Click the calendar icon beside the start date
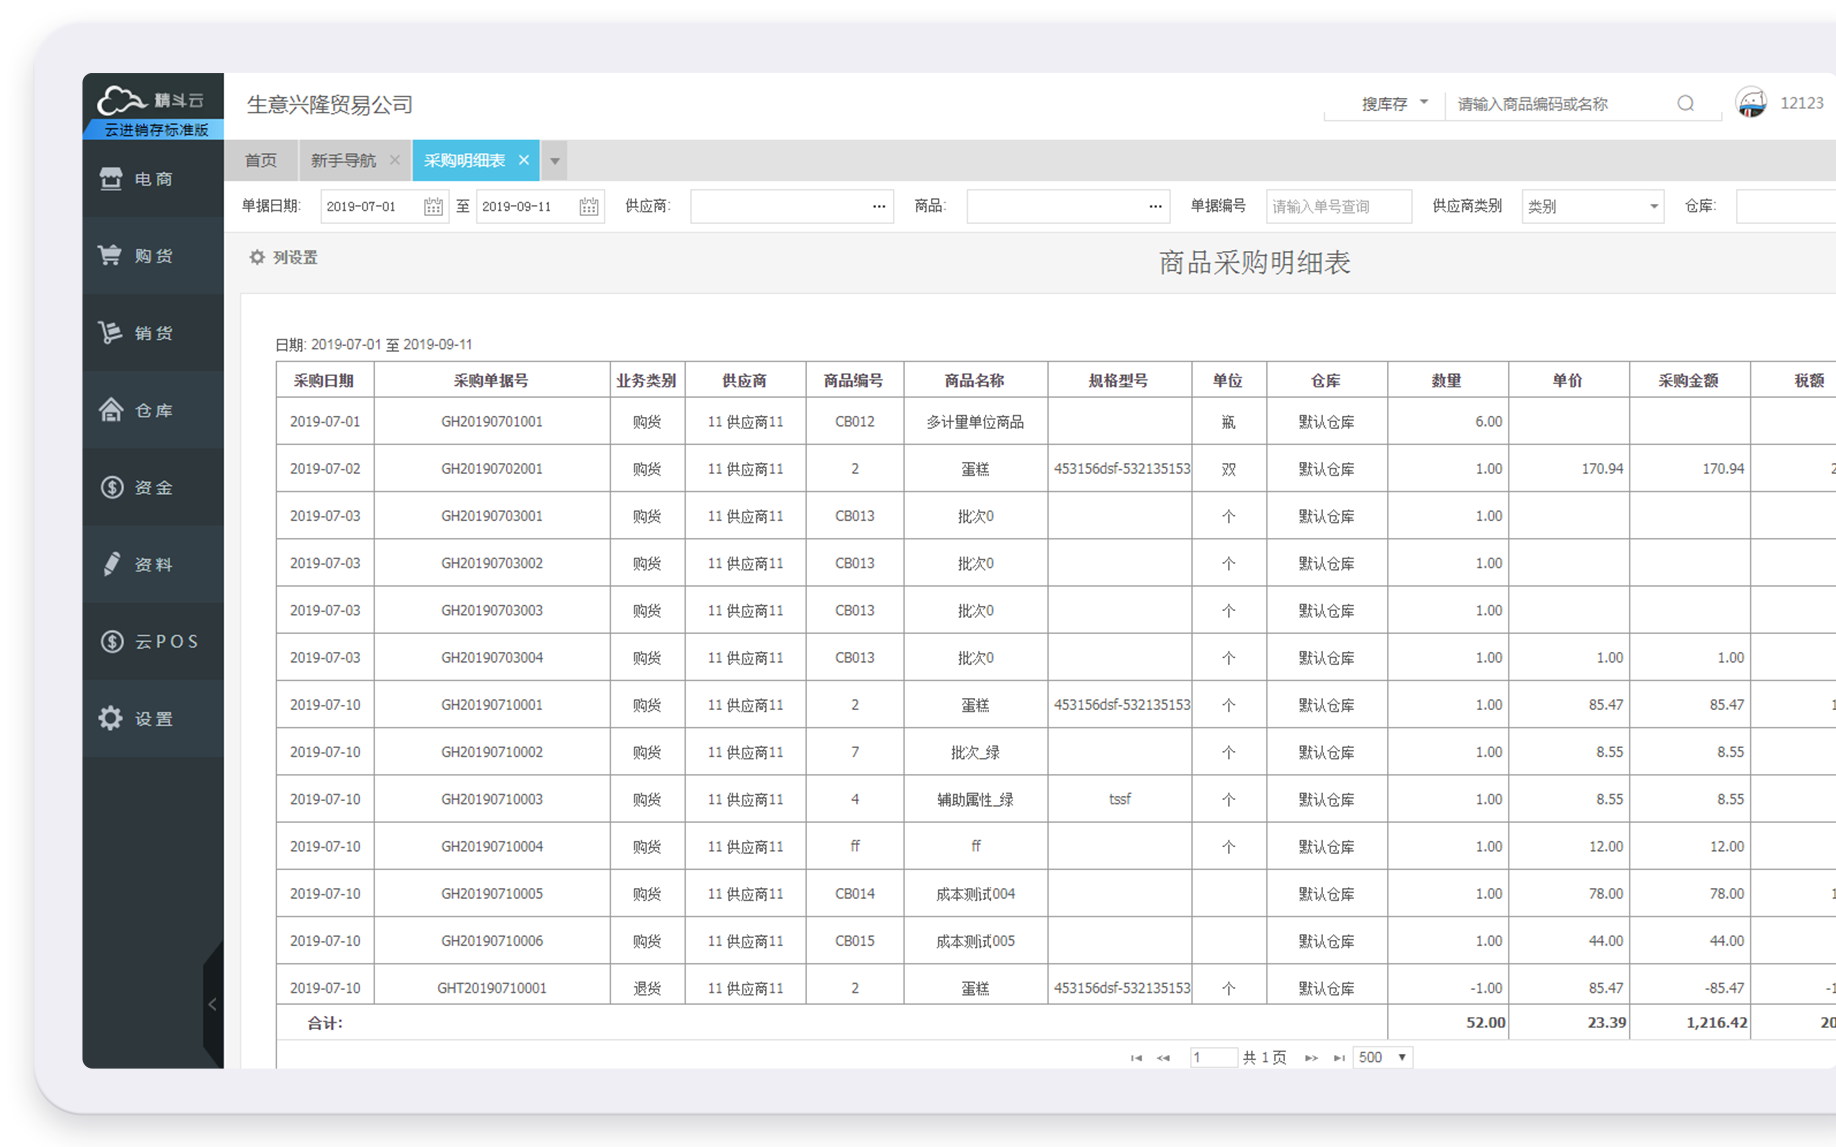Screen dimensions: 1836x1147 pyautogui.click(x=433, y=206)
